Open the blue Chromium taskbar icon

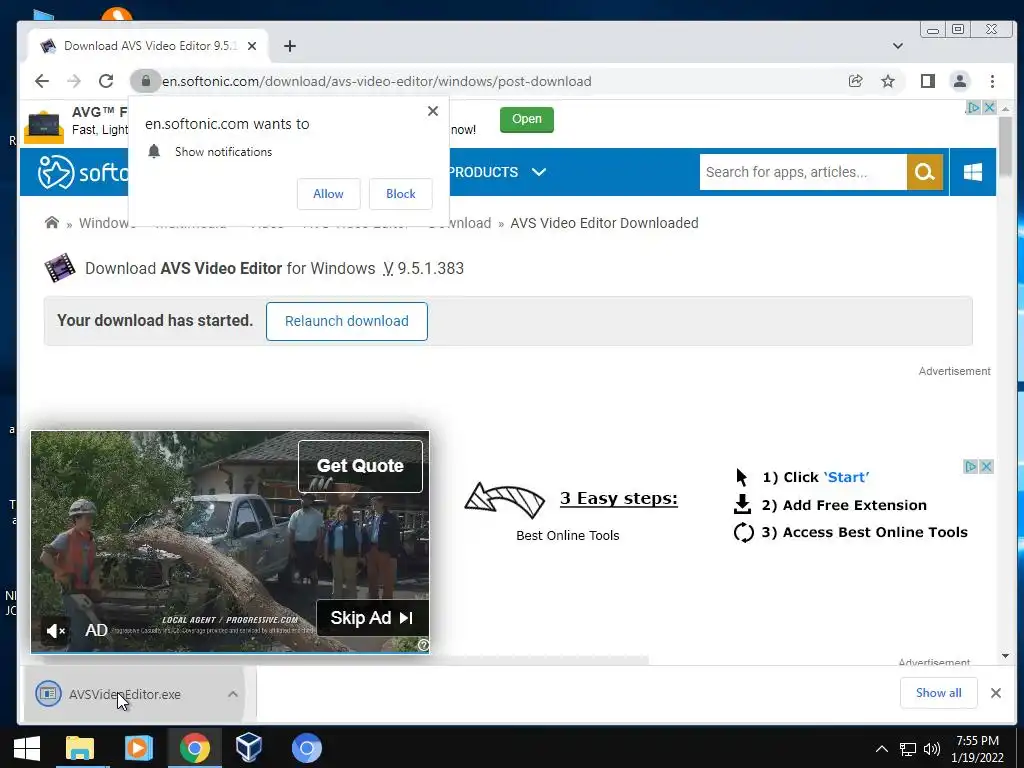point(306,748)
